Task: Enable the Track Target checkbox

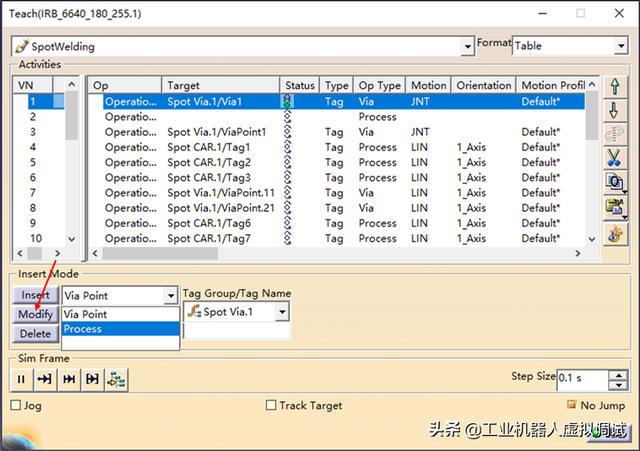Action: pyautogui.click(x=271, y=405)
